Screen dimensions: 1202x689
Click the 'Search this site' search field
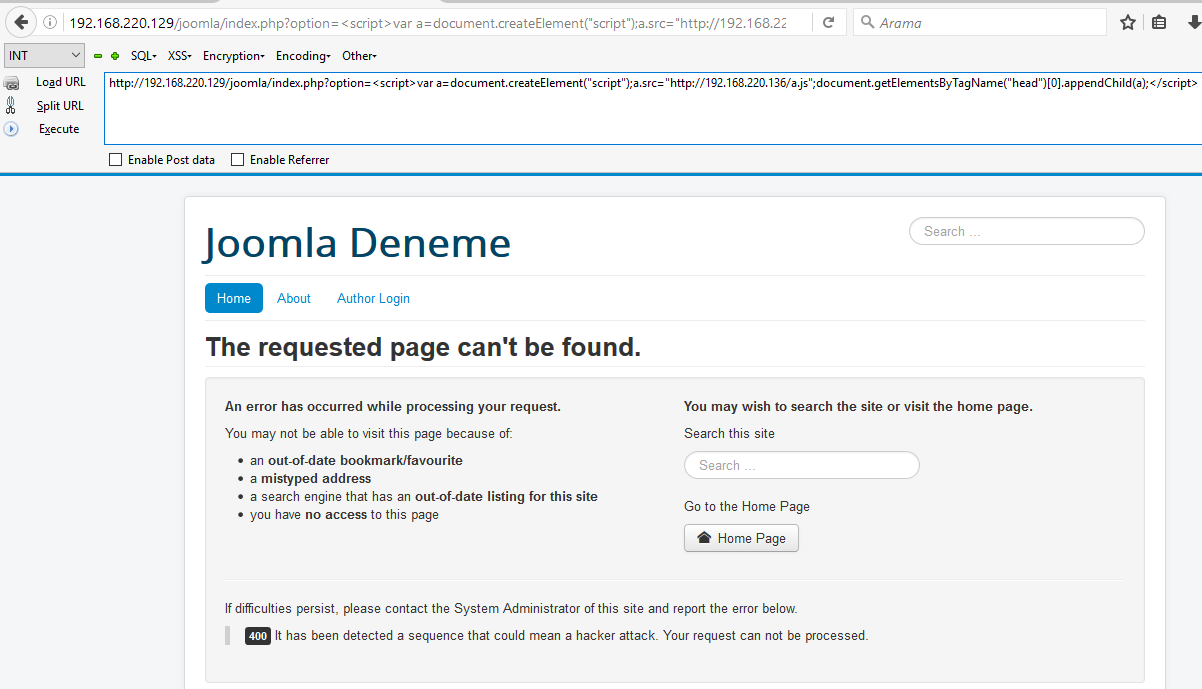click(802, 465)
